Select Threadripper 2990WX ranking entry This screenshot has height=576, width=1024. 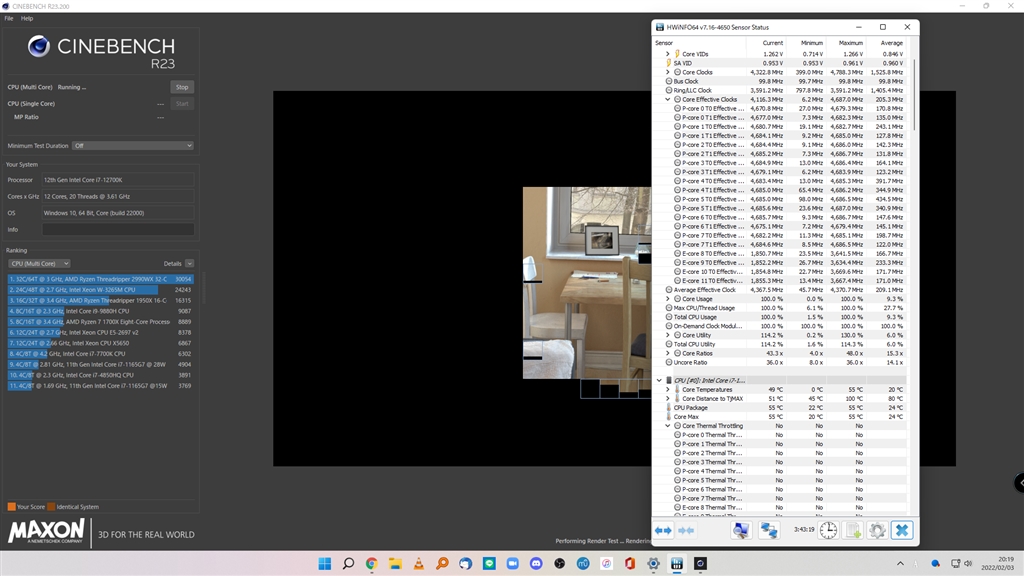(101, 279)
